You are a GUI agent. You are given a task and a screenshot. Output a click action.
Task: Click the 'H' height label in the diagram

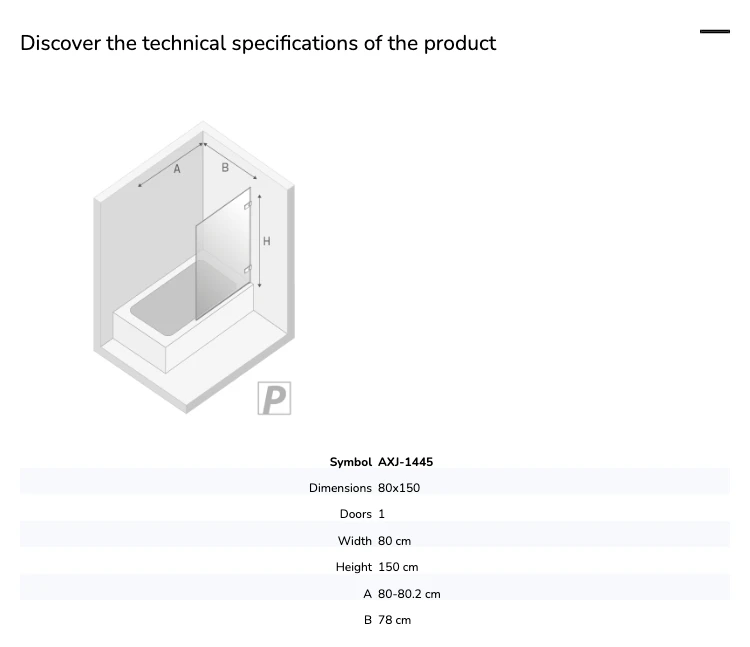[x=267, y=241]
